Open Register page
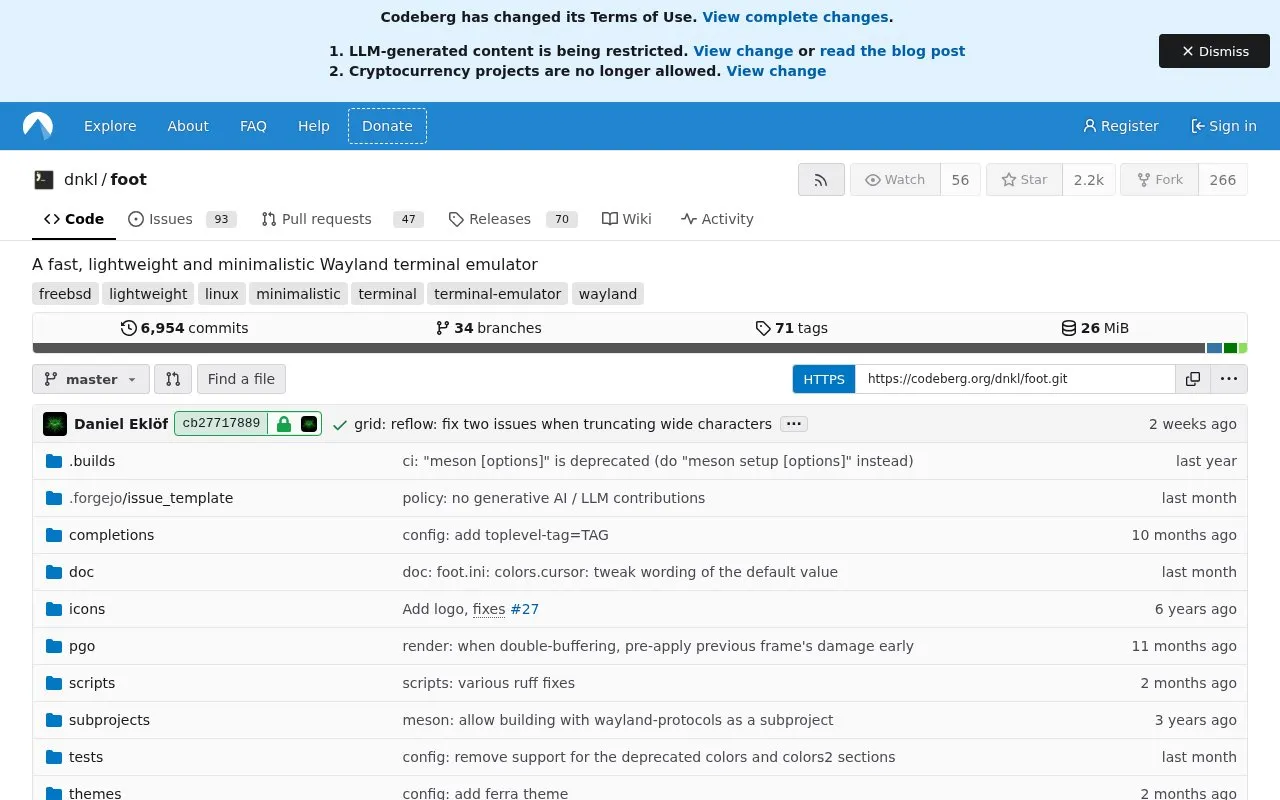The height and width of the screenshot is (800, 1280). point(1120,126)
